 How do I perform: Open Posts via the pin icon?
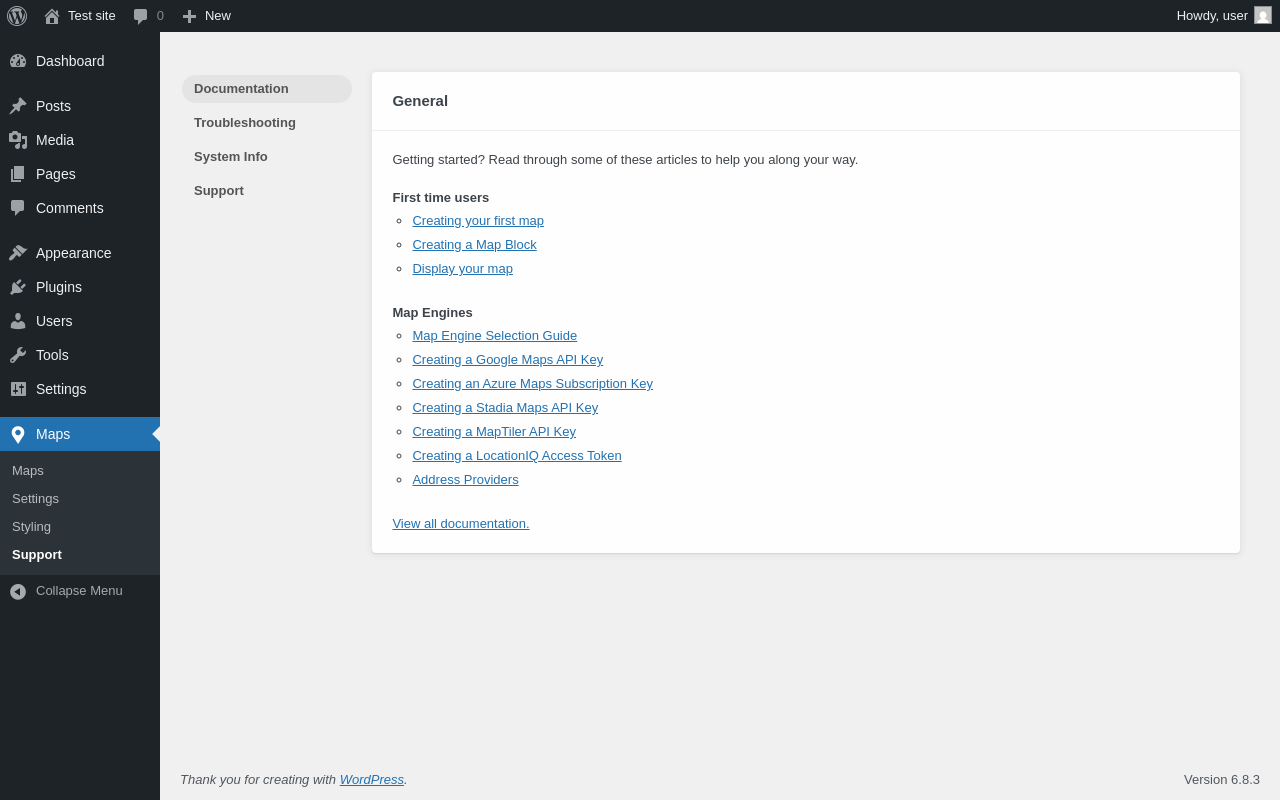[18, 106]
